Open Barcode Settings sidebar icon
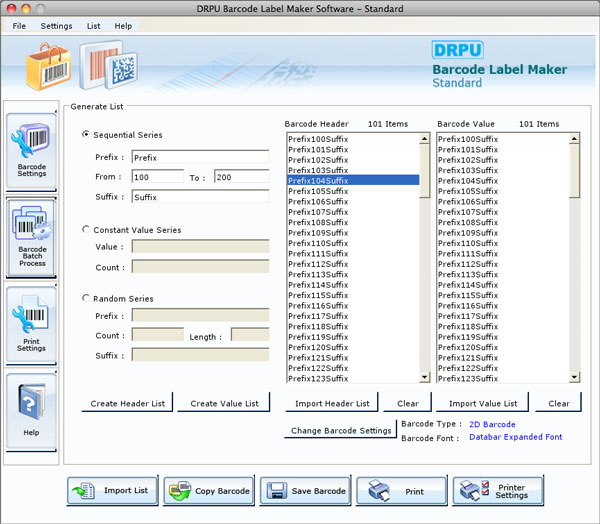600x524 pixels. point(31,150)
